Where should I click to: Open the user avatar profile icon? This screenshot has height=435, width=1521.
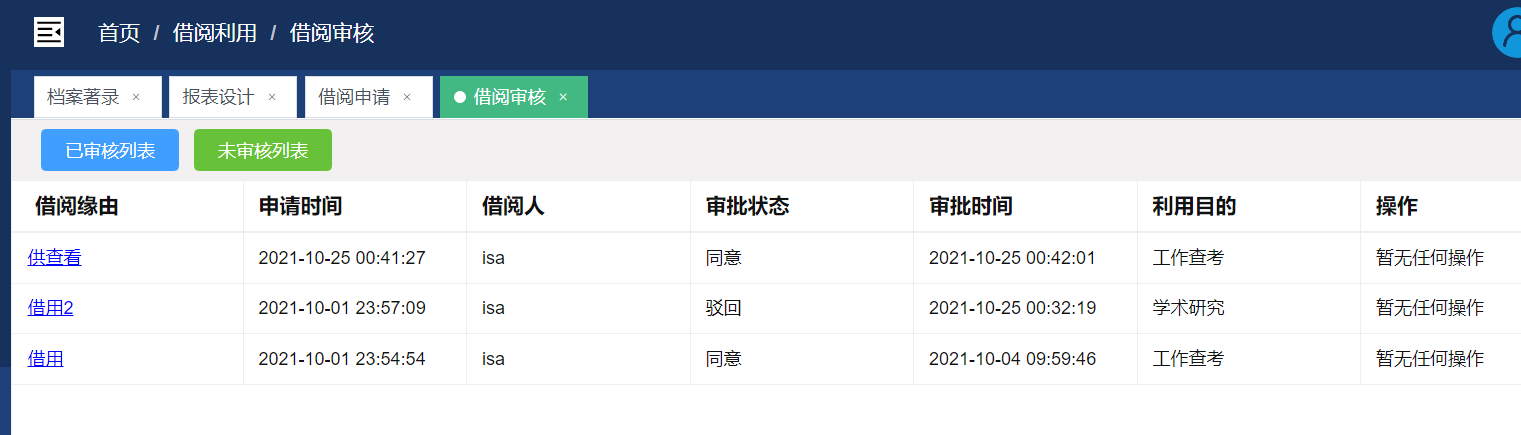(1508, 33)
